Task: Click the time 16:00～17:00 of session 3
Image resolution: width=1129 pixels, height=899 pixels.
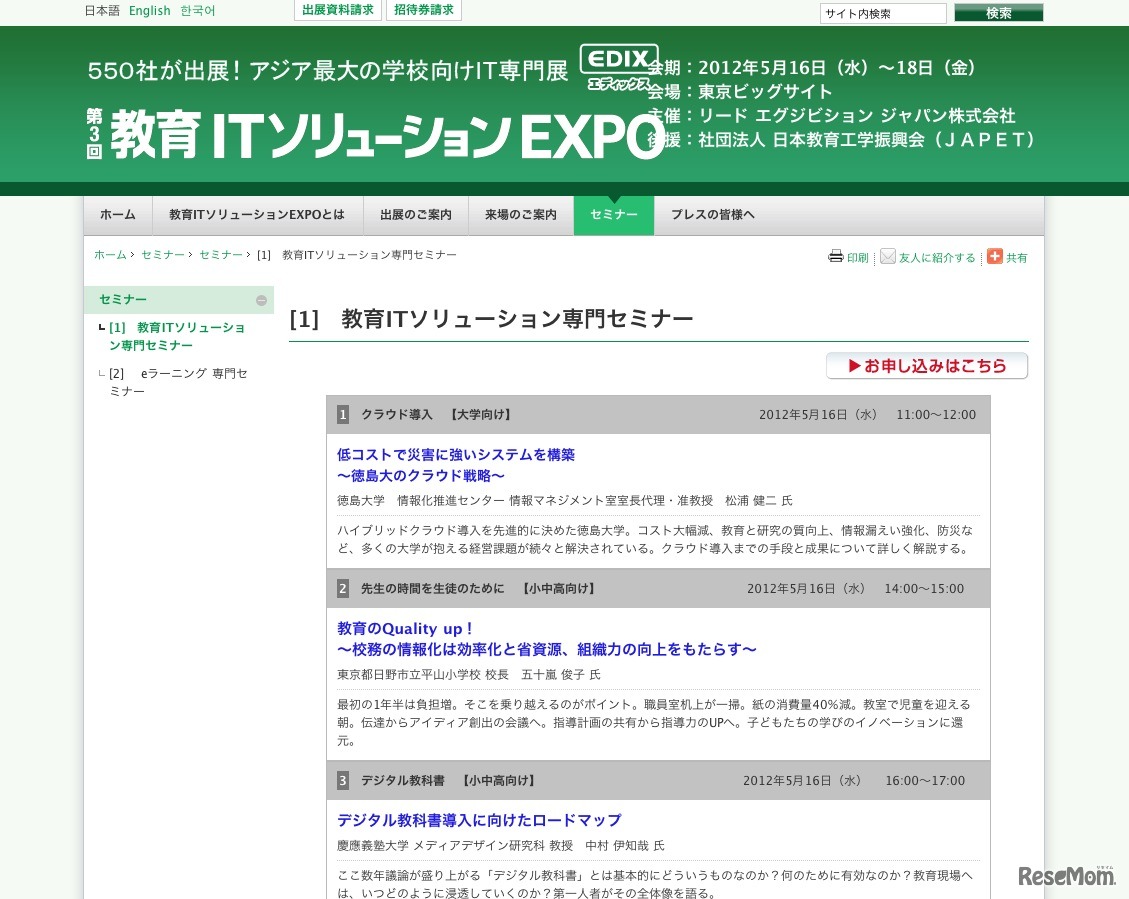Action: pyautogui.click(x=925, y=781)
